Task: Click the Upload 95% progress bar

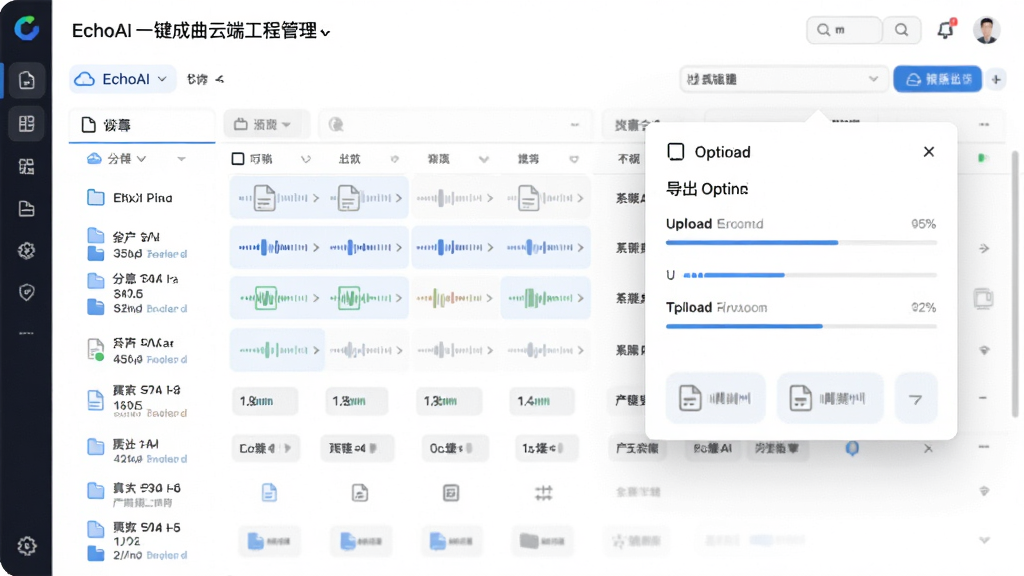Action: [801, 242]
